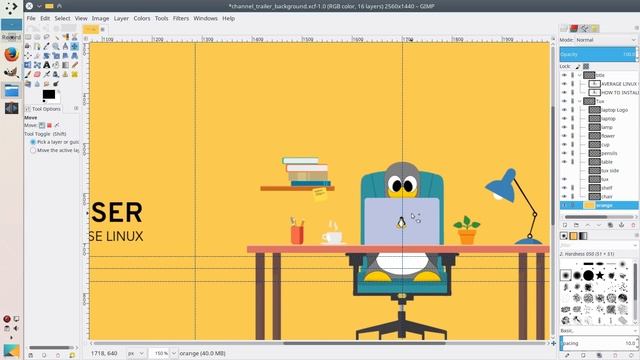
Task: Select the Scale tool
Action: coord(56,56)
